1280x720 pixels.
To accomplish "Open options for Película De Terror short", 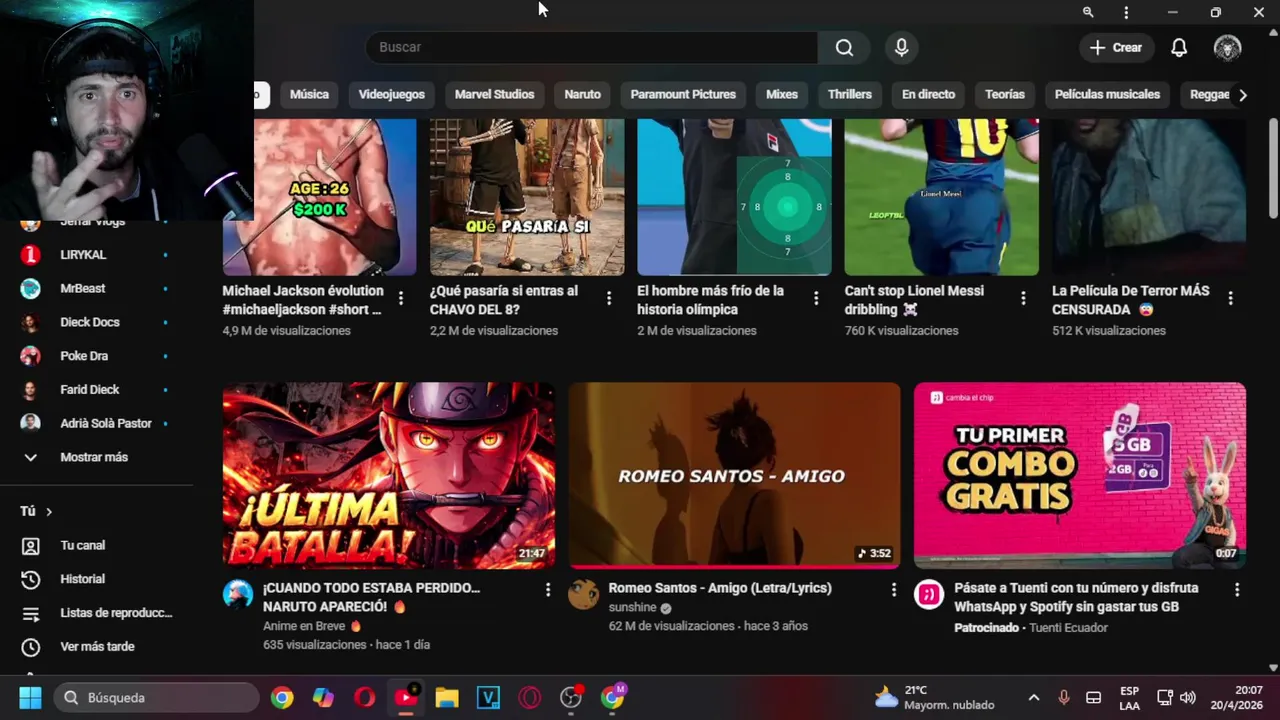I will click(1230, 298).
